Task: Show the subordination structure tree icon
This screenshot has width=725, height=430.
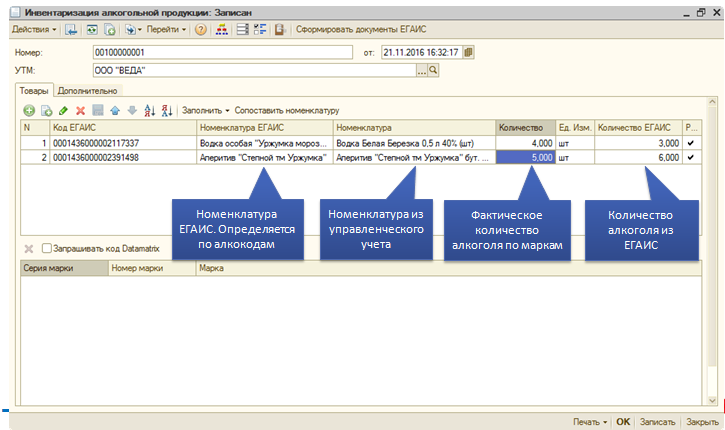Action: click(221, 30)
